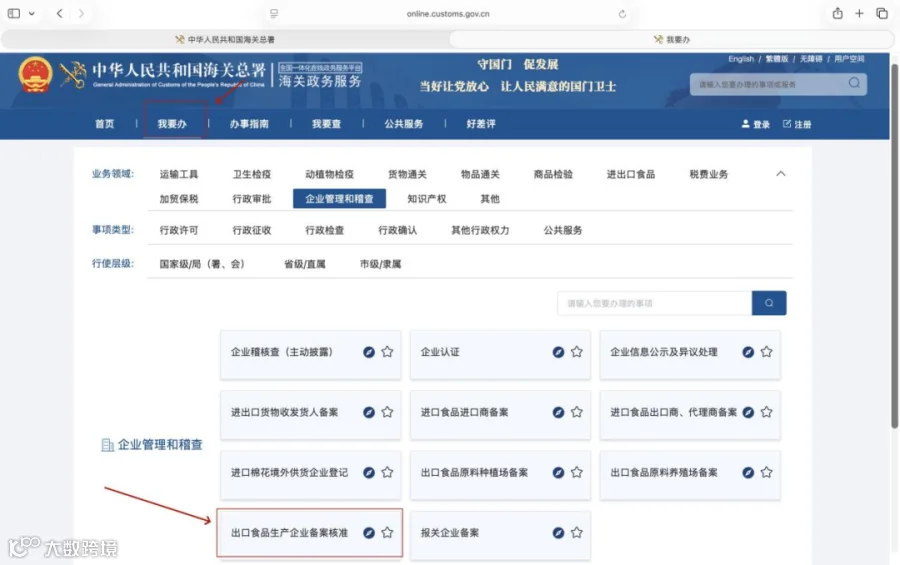Click the 请输入您要办理的事项 input field
The width and height of the screenshot is (900, 565).
coord(654,303)
